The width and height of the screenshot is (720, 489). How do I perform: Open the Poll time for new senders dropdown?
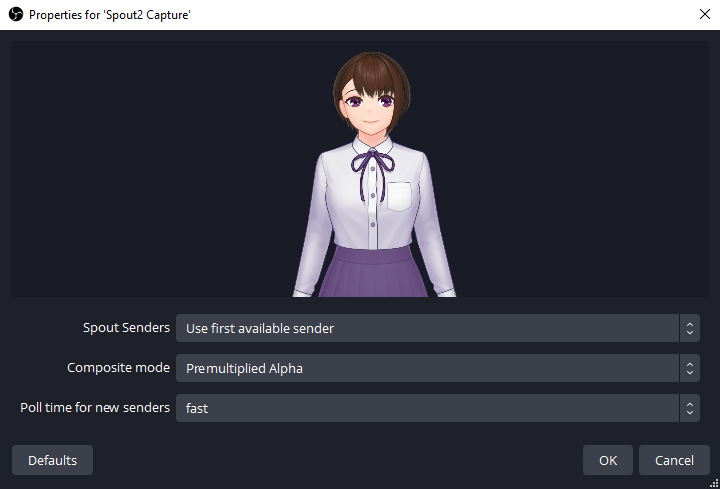click(438, 408)
